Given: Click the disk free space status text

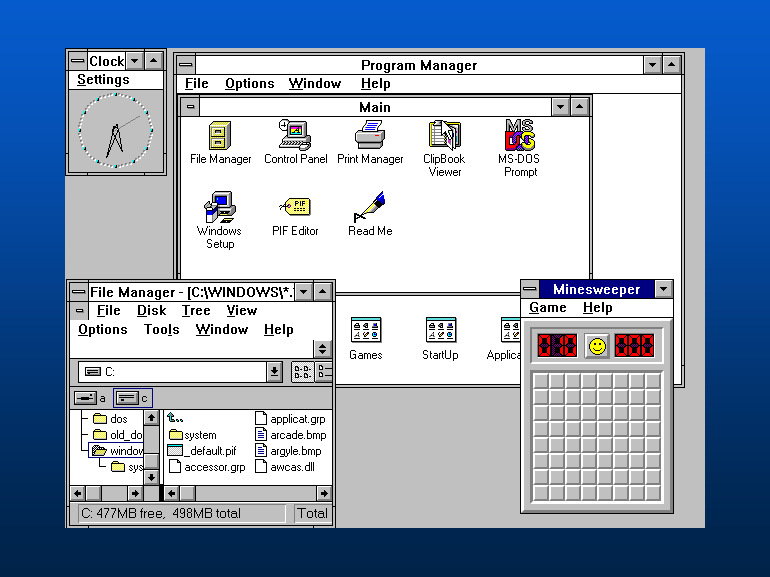Looking at the screenshot, I should [161, 513].
